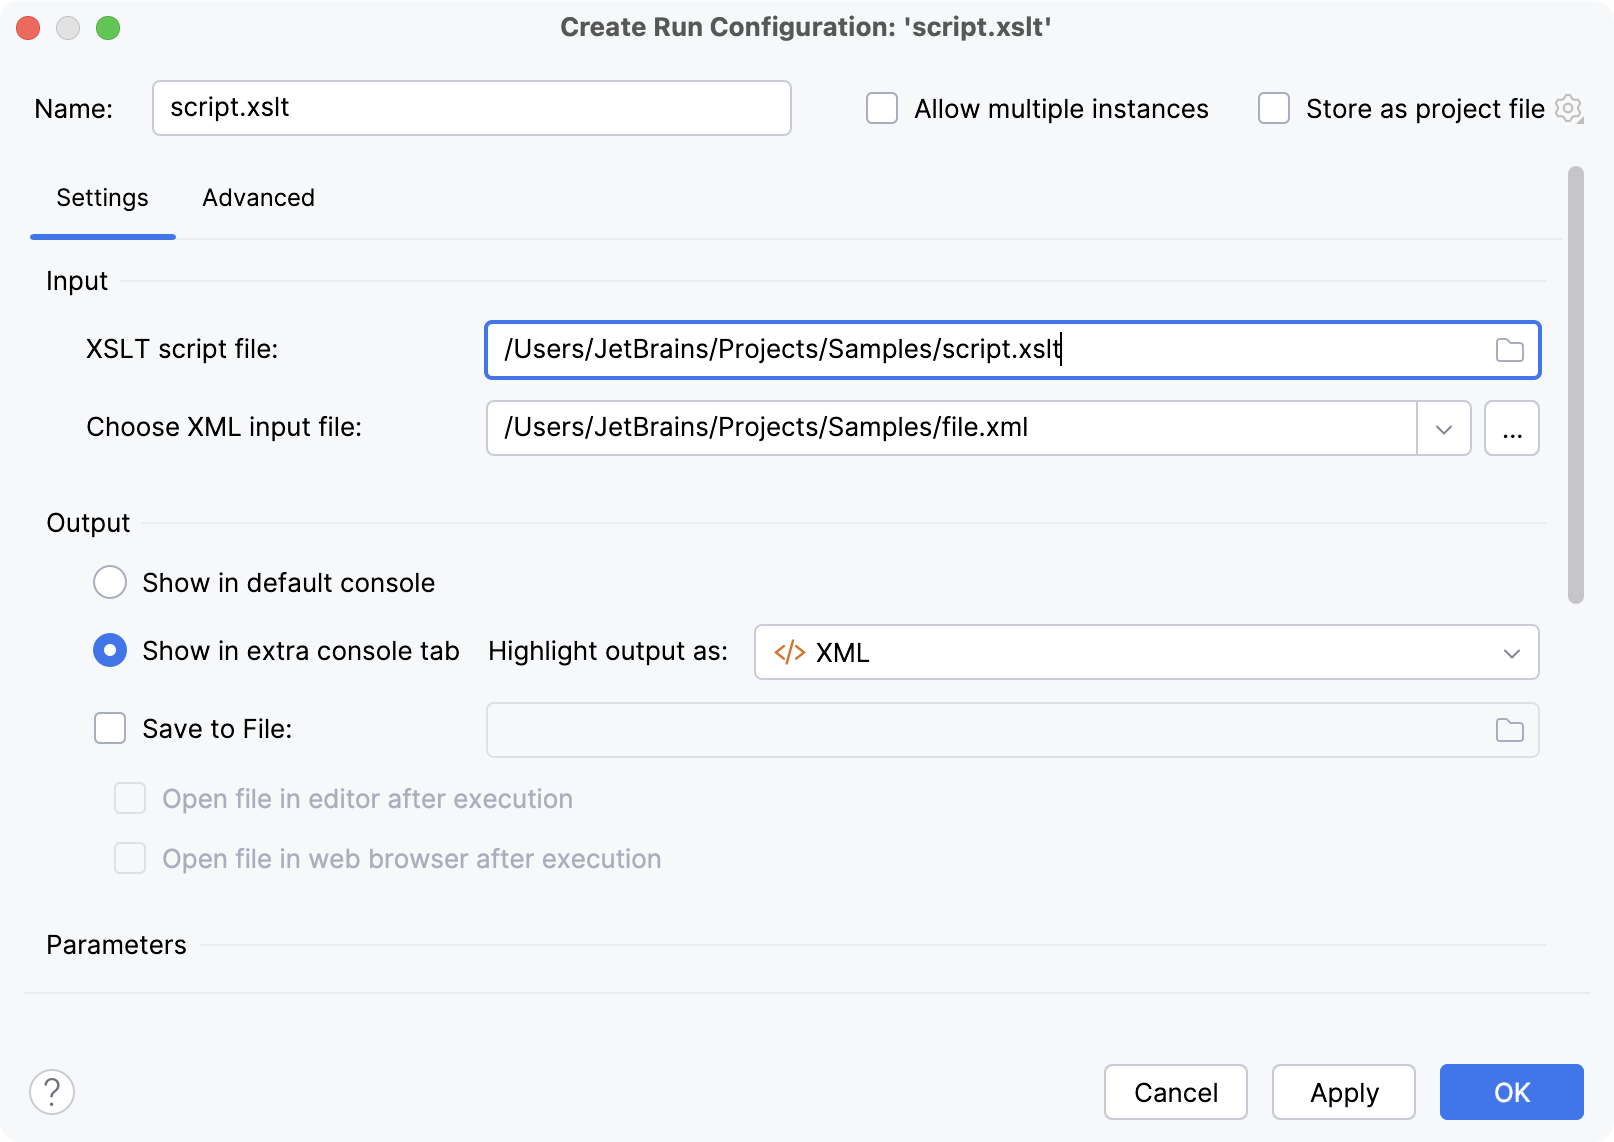
Task: Enable Save to File output
Action: click(x=110, y=728)
